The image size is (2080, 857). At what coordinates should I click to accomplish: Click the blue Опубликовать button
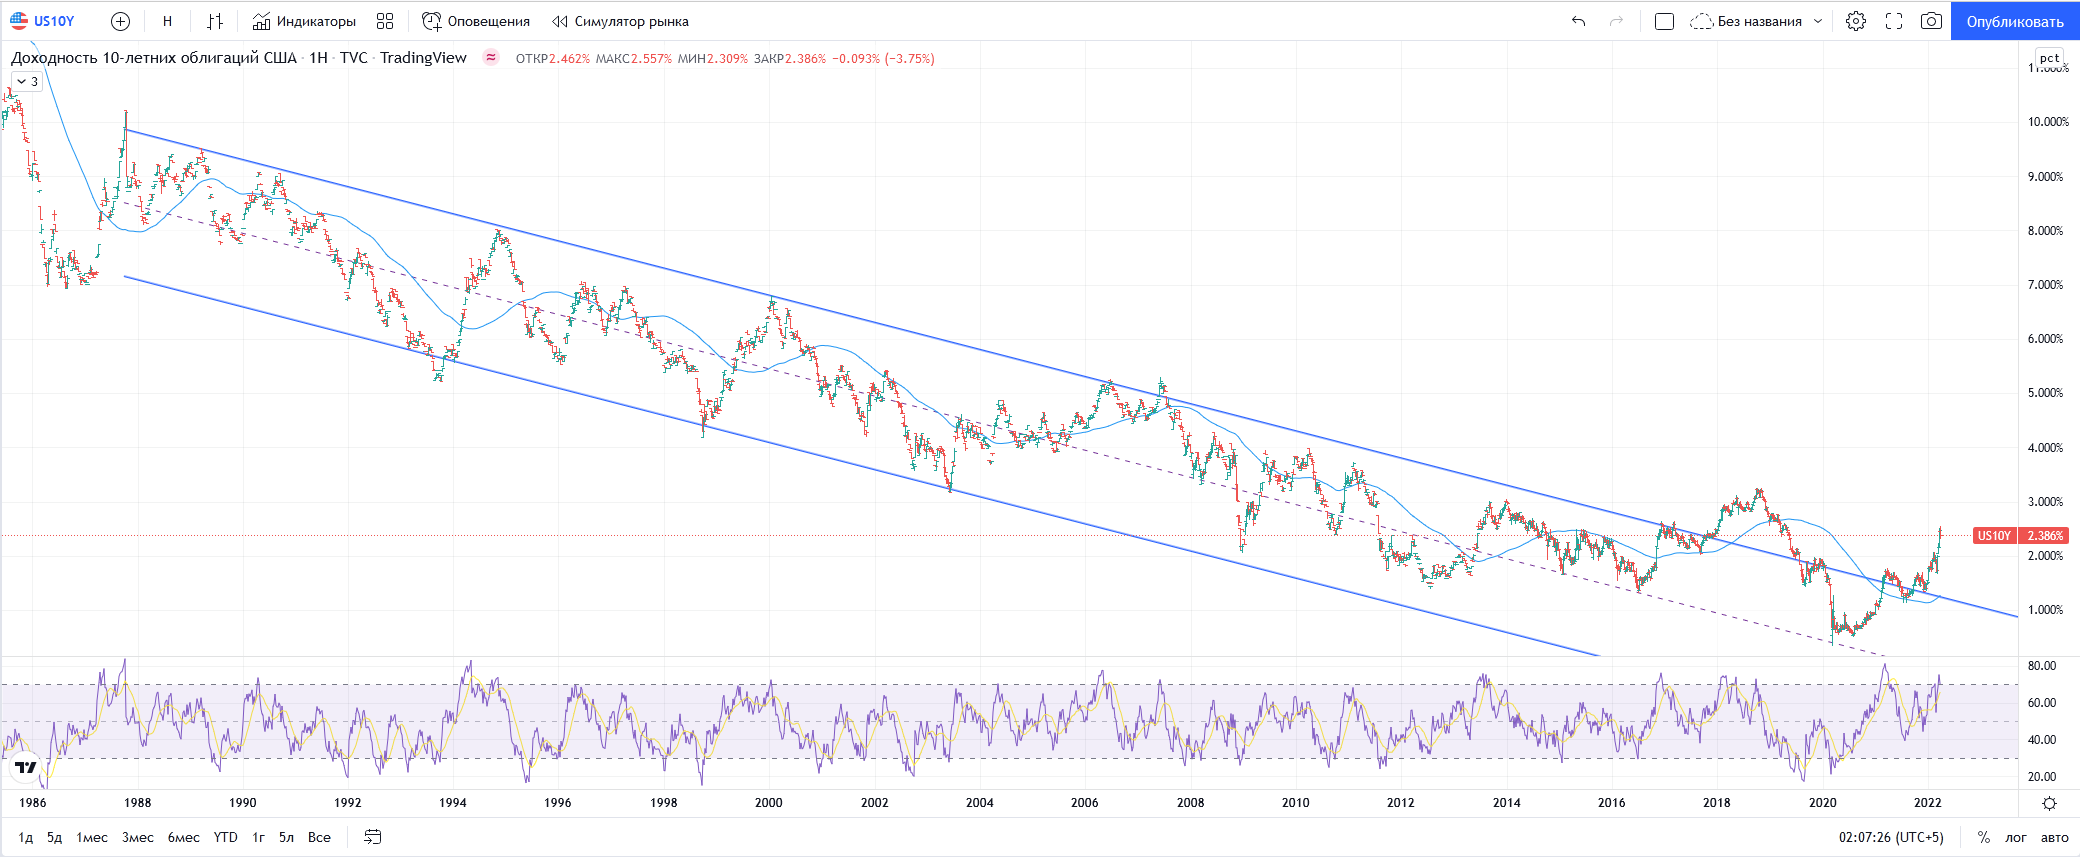[2014, 21]
